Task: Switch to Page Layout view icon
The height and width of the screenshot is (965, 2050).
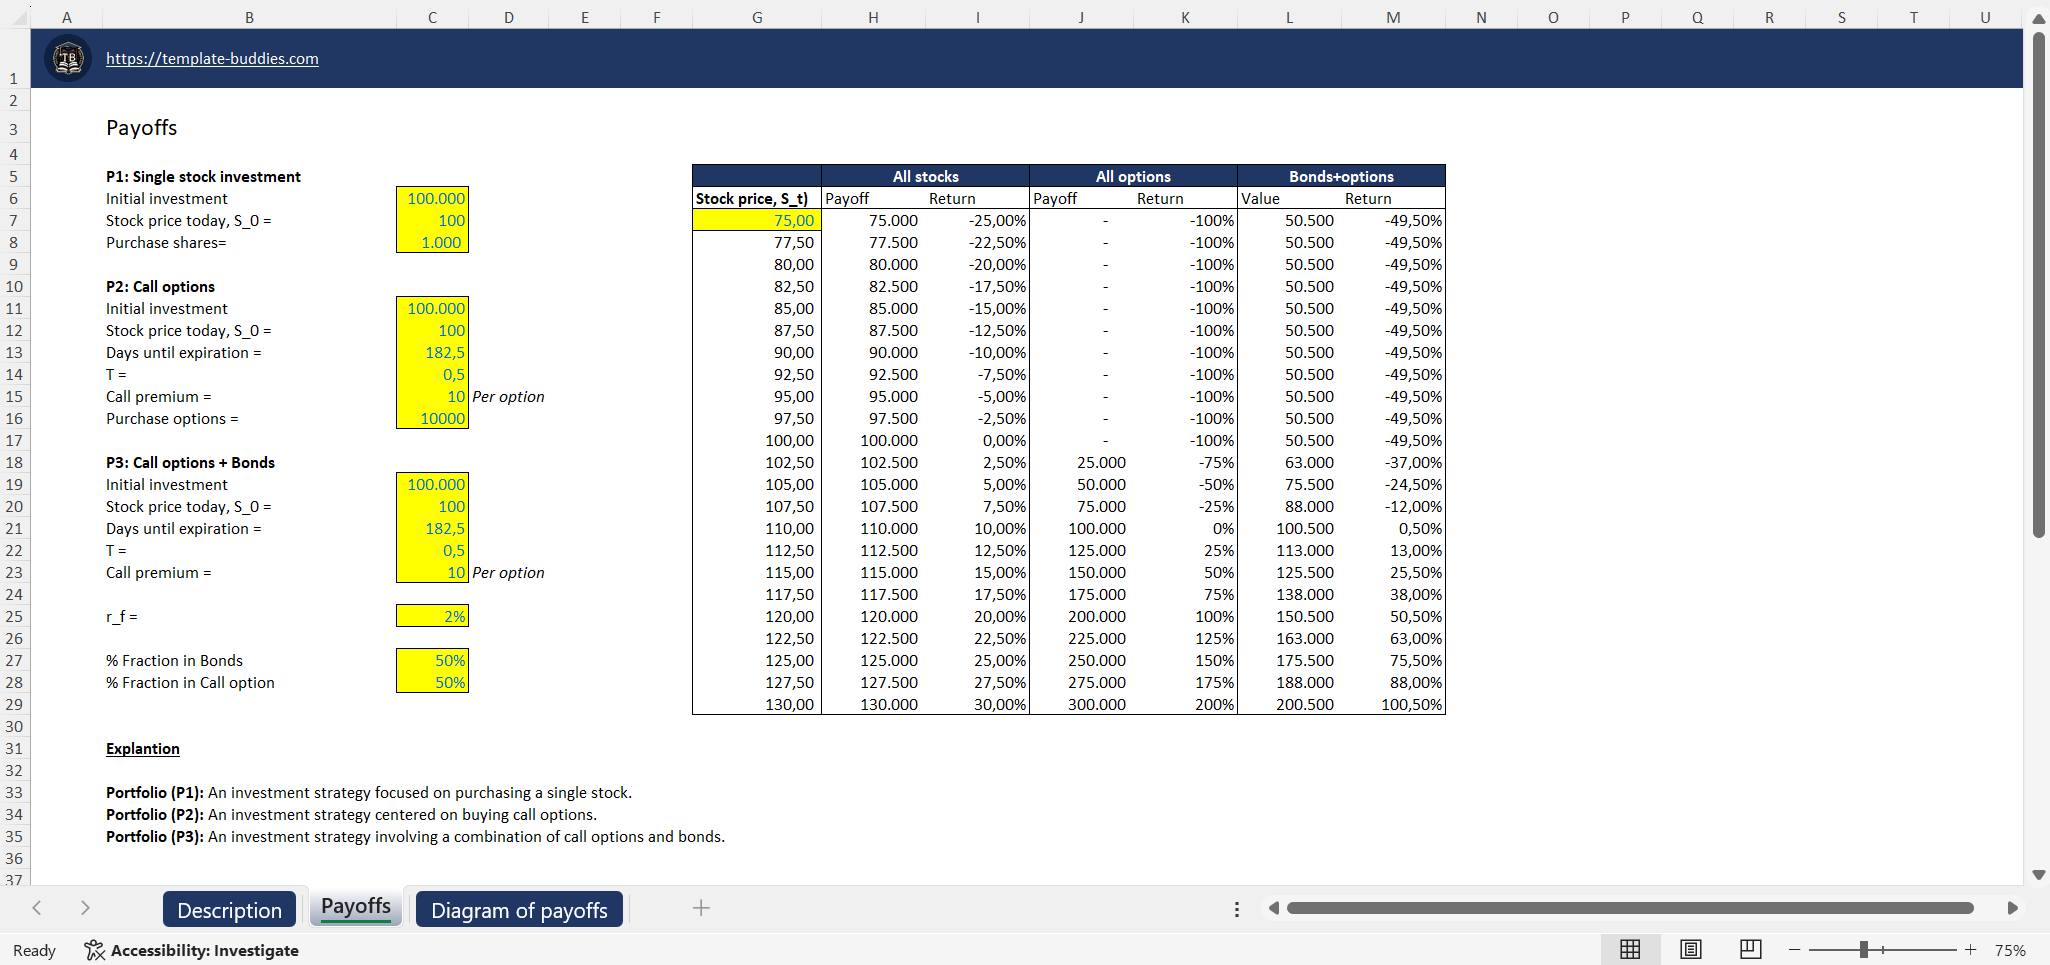Action: pyautogui.click(x=1691, y=949)
